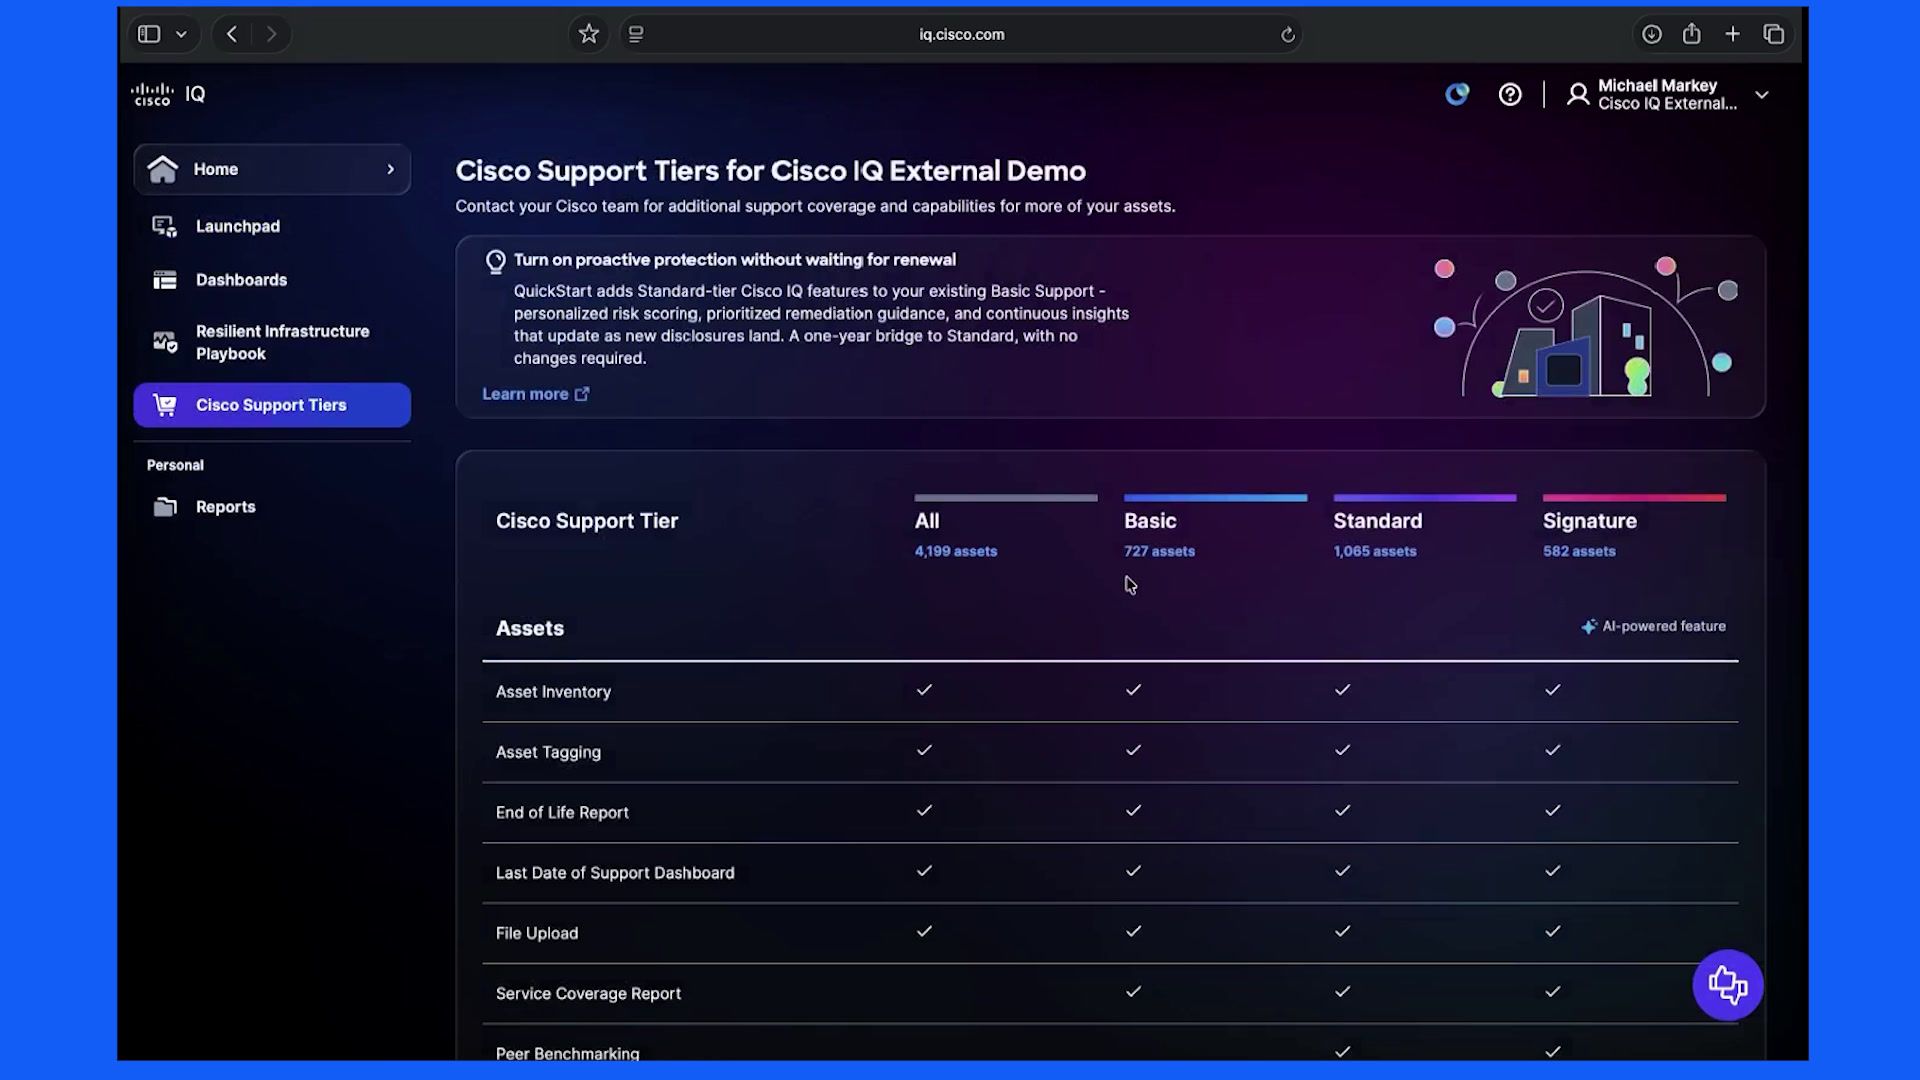
Task: Select Home in the sidebar
Action: tap(272, 169)
